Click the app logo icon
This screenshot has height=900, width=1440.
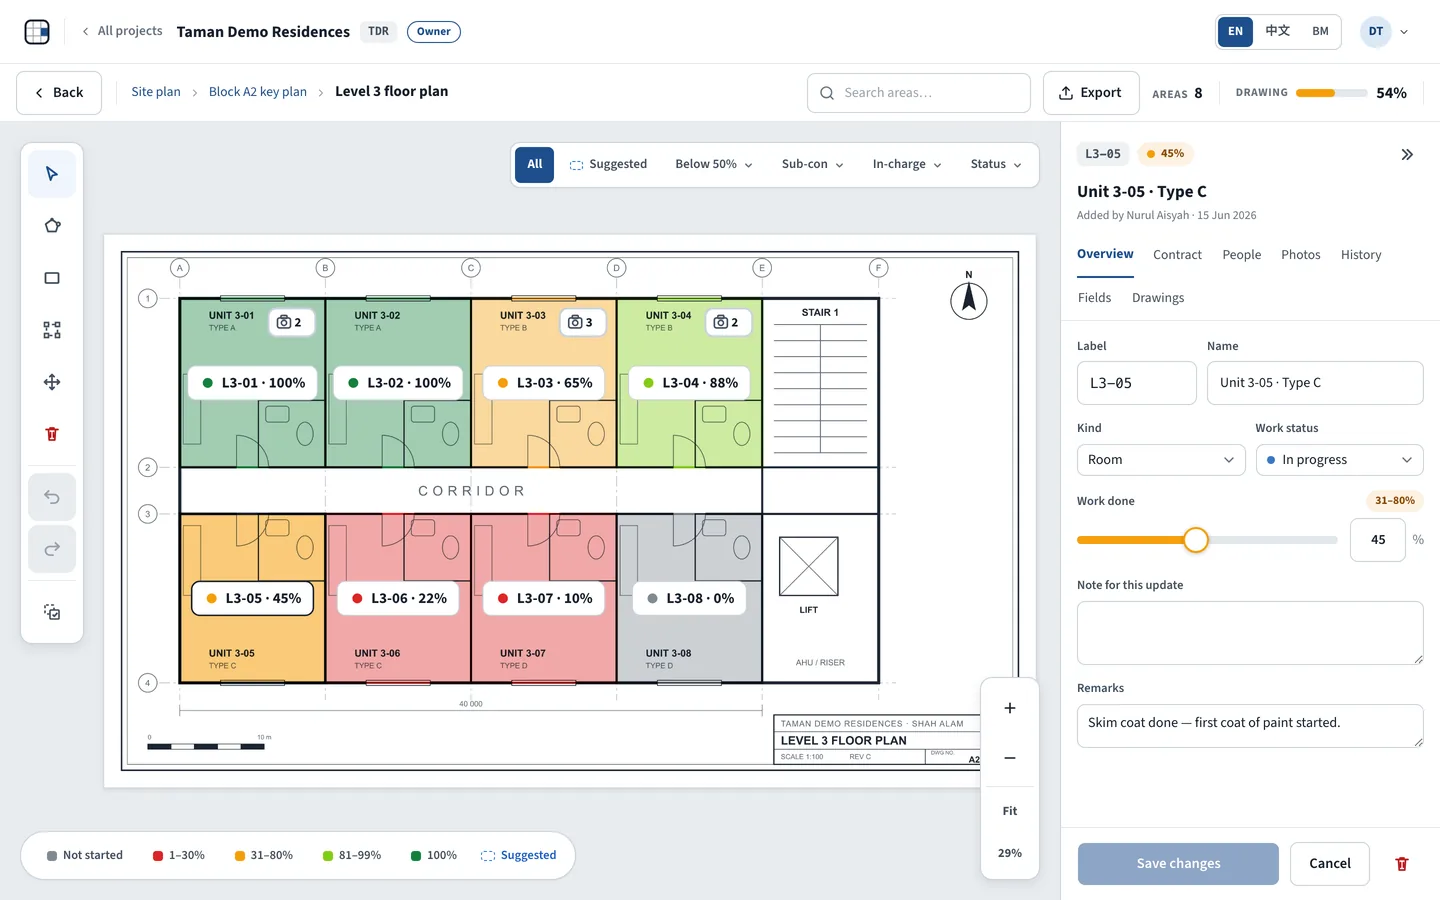pos(37,32)
